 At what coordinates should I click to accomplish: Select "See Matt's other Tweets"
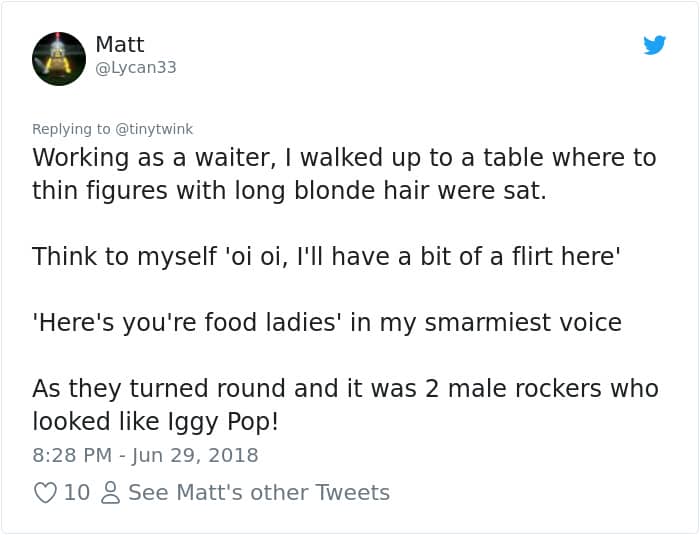point(259,492)
